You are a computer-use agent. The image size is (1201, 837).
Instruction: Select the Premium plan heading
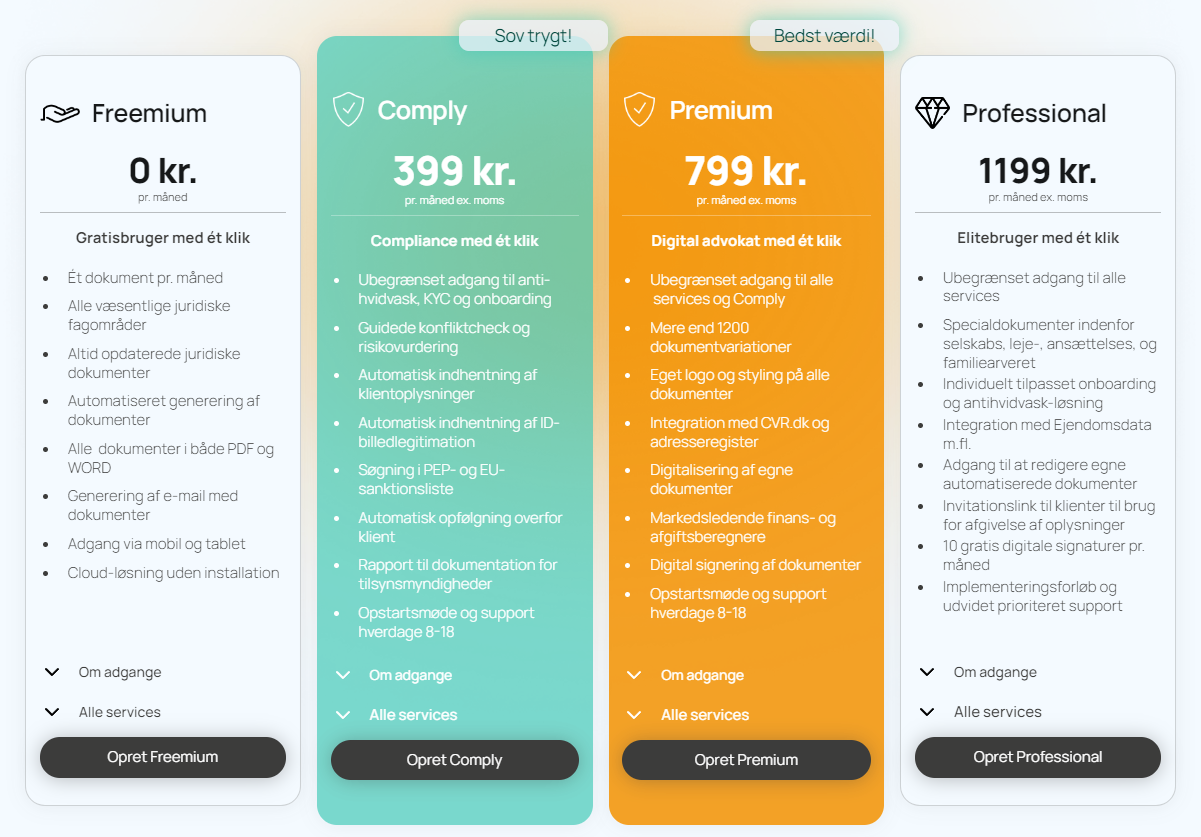pyautogui.click(x=722, y=110)
